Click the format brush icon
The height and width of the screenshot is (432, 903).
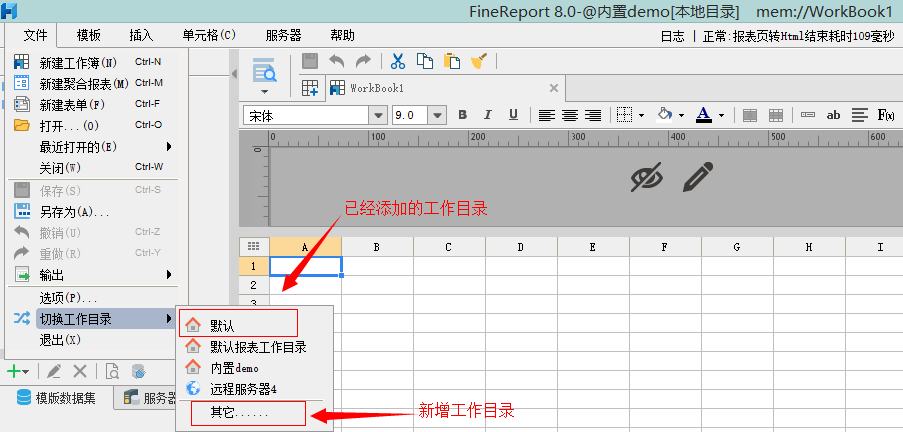[479, 60]
